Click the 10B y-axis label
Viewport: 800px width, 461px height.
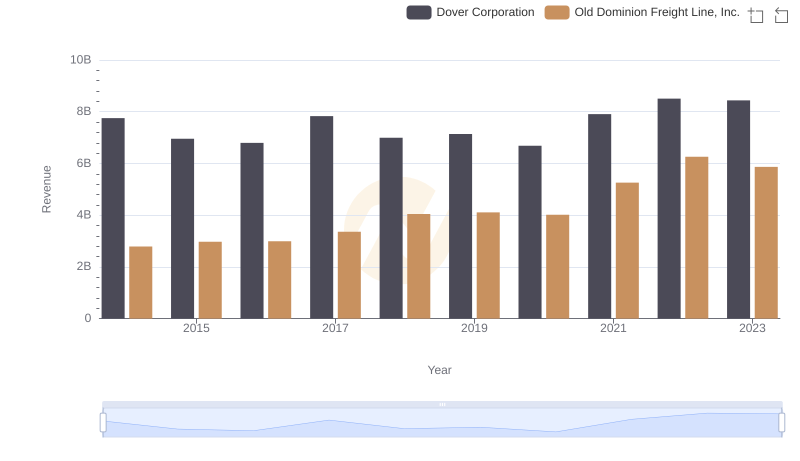[81, 60]
